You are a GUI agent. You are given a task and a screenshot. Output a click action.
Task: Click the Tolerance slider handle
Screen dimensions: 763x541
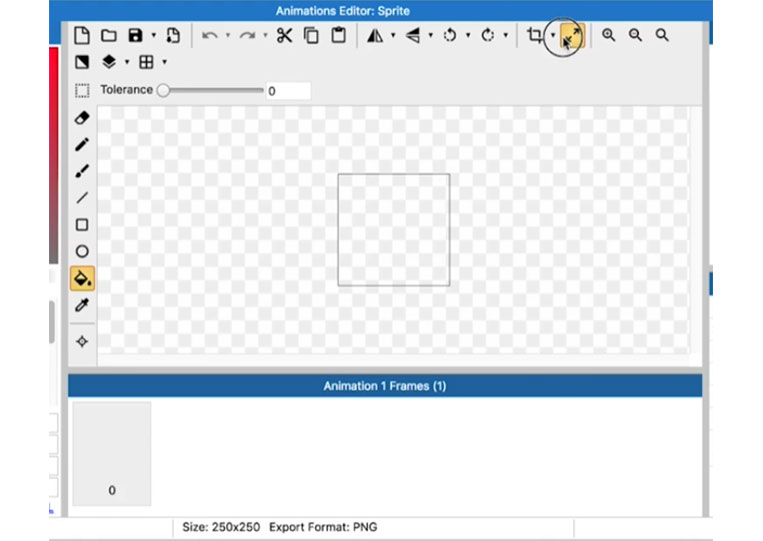(x=164, y=90)
